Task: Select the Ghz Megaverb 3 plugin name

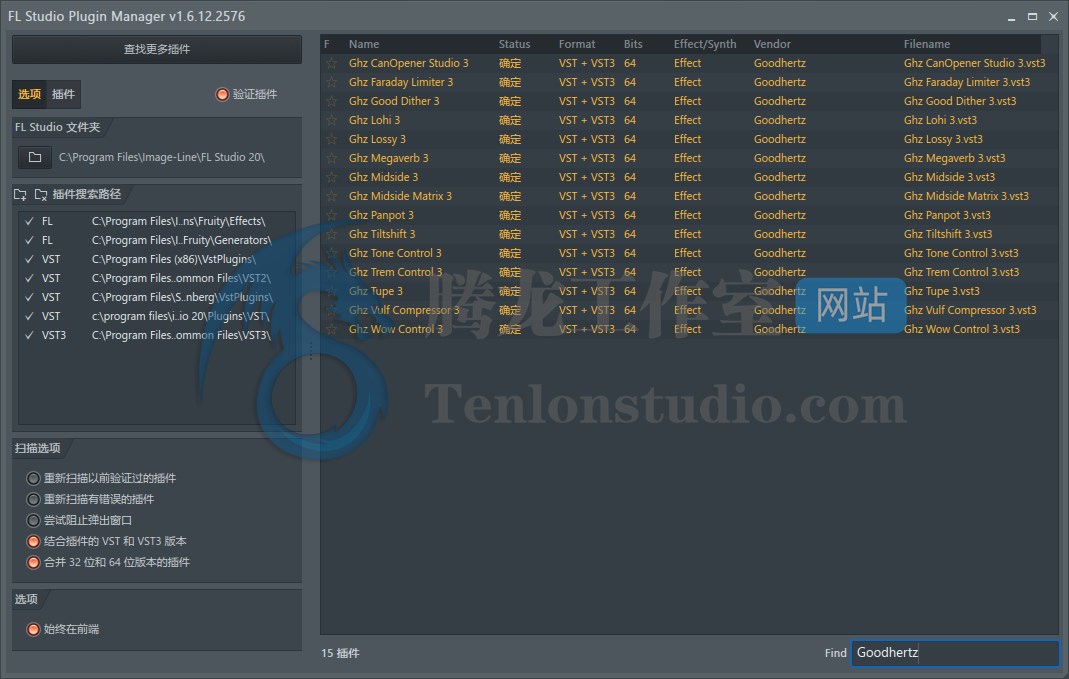Action: (389, 159)
